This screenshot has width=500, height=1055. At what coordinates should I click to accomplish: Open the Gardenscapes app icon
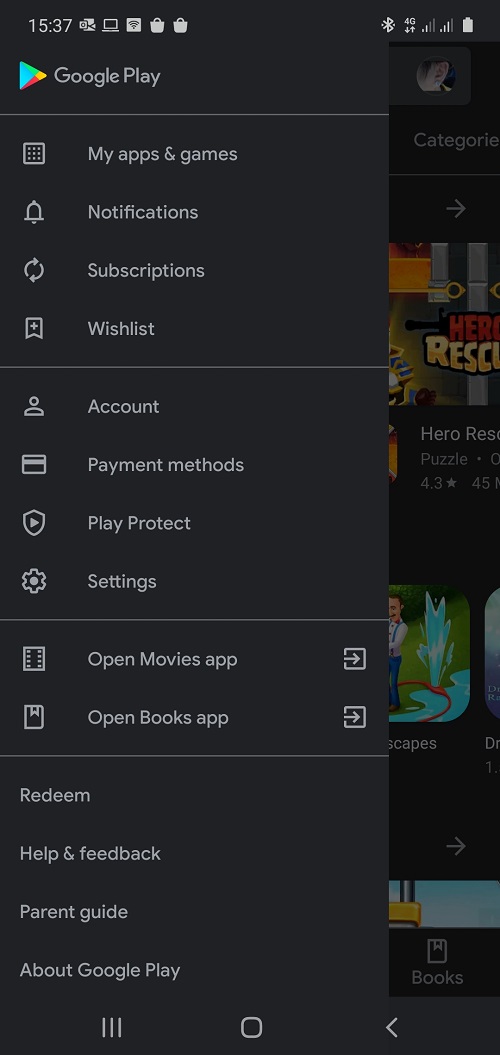(x=429, y=654)
